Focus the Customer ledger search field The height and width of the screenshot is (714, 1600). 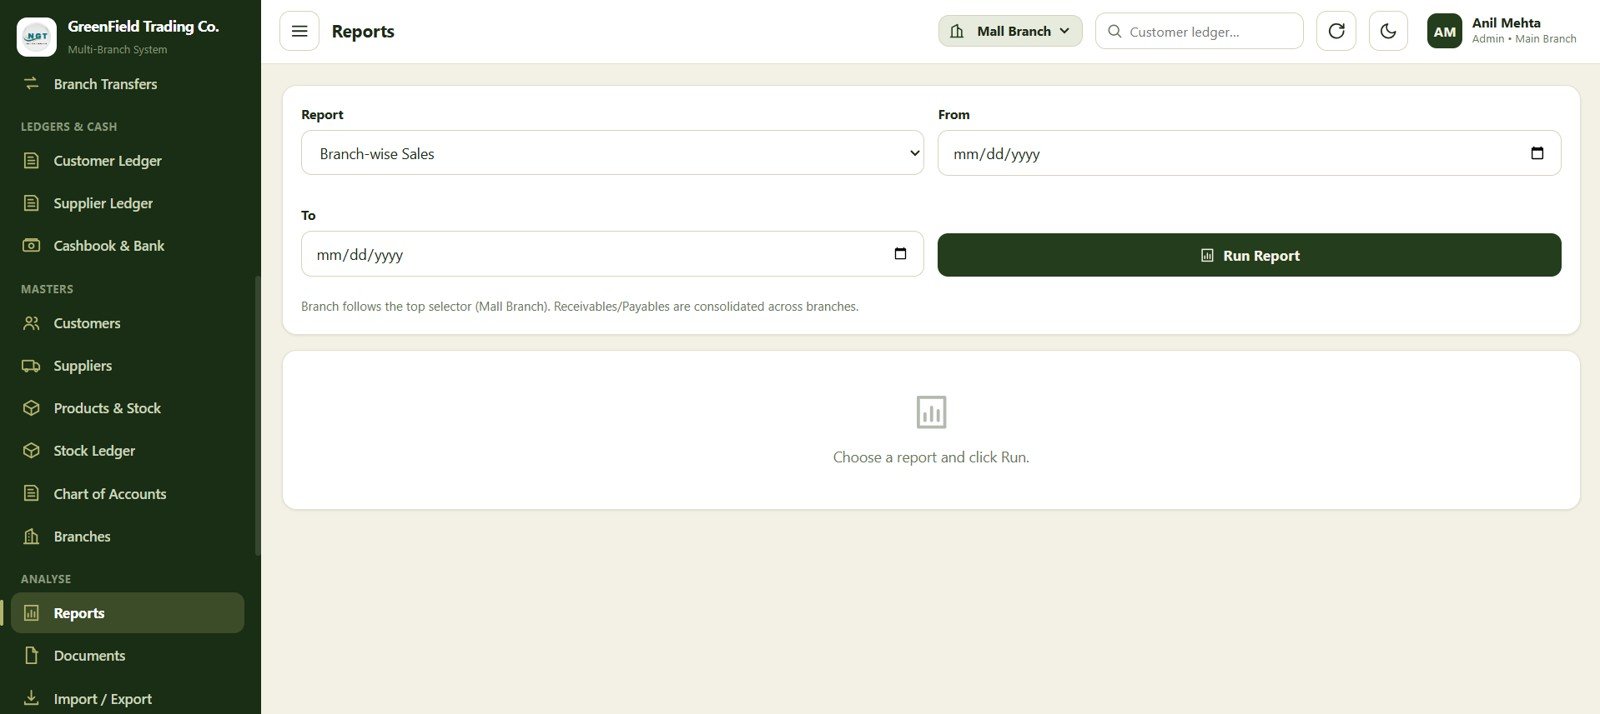pos(1199,31)
